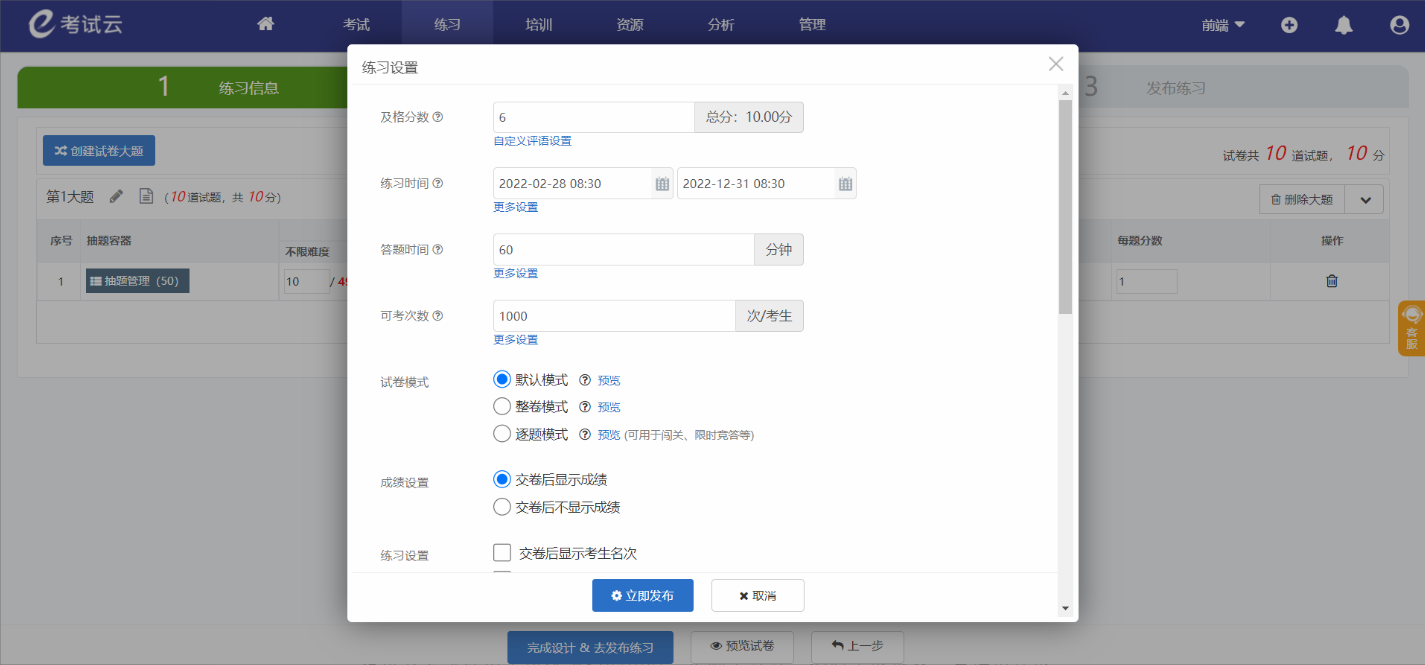
Task: Click help icon beside 及格分数
Action: pyautogui.click(x=438, y=117)
